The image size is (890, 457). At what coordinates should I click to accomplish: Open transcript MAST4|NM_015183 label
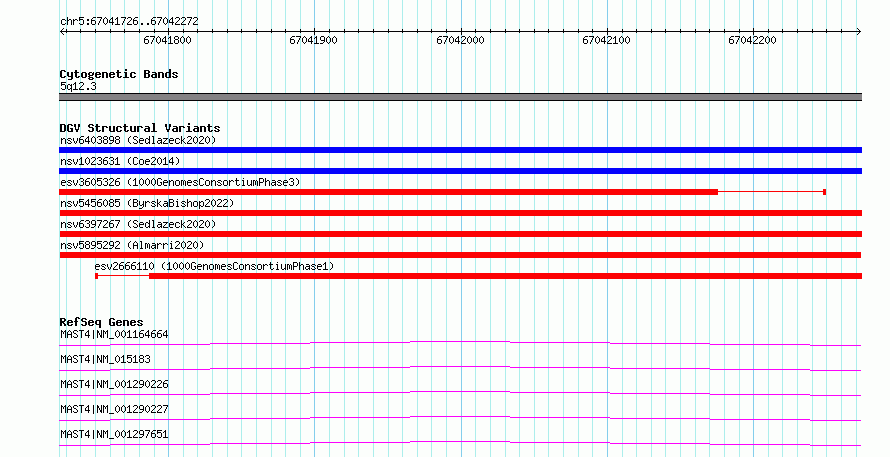(105, 359)
